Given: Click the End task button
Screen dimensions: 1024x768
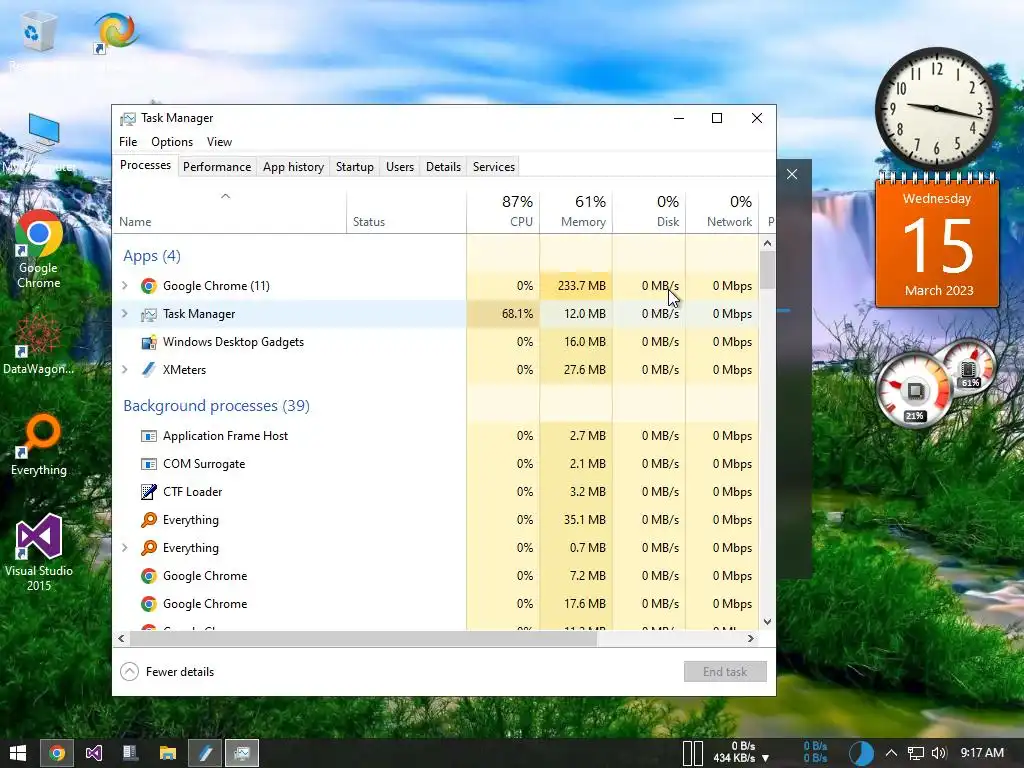Looking at the screenshot, I should (x=725, y=671).
